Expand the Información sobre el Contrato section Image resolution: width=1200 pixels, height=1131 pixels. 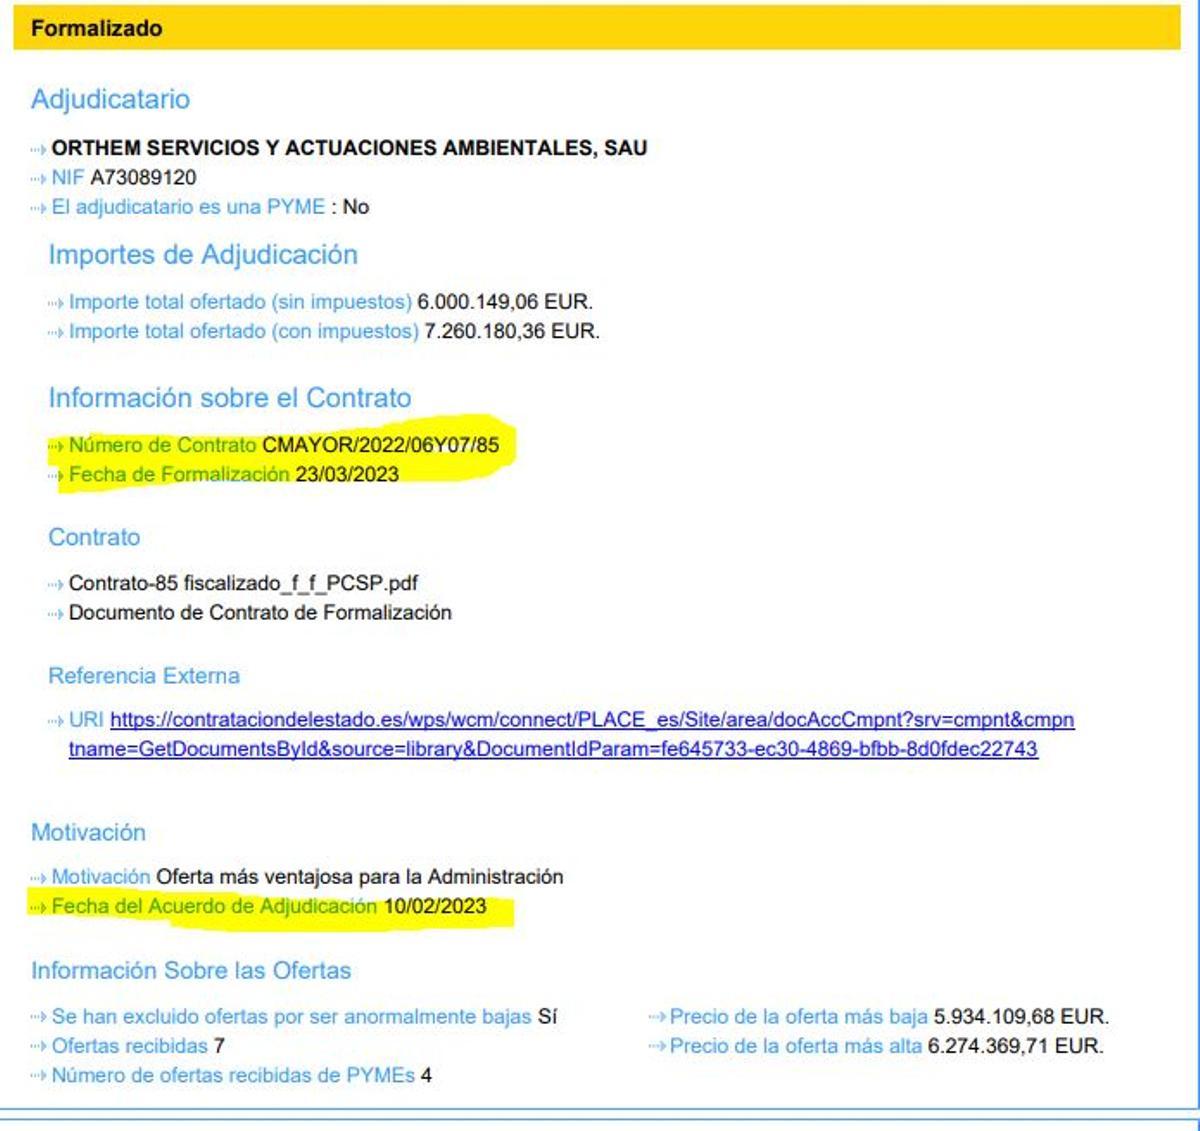tap(230, 397)
